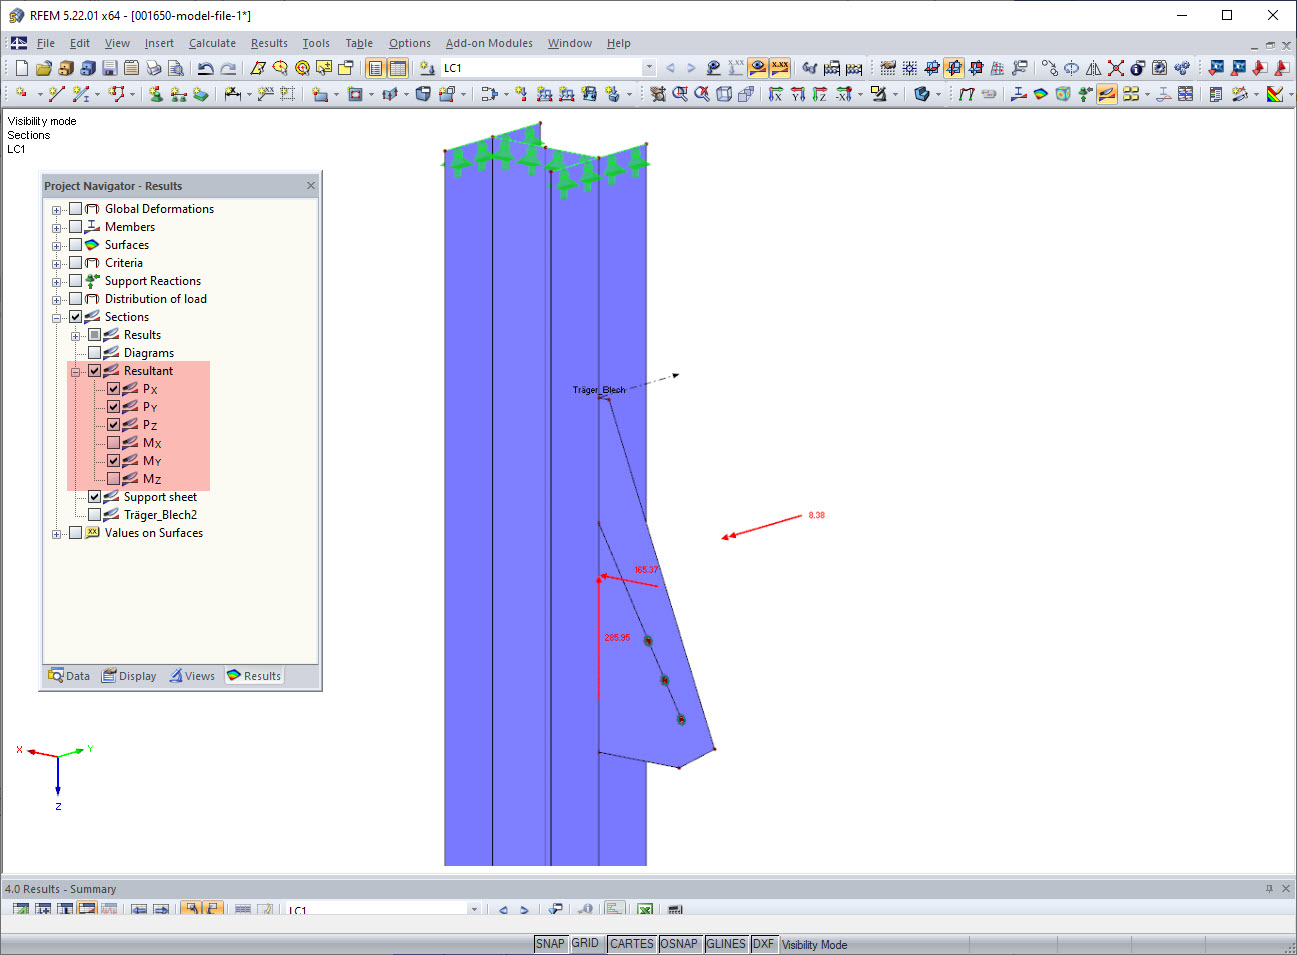The image size is (1297, 955).
Task: Check the Träger_Blech2 checkbox
Action: (94, 515)
